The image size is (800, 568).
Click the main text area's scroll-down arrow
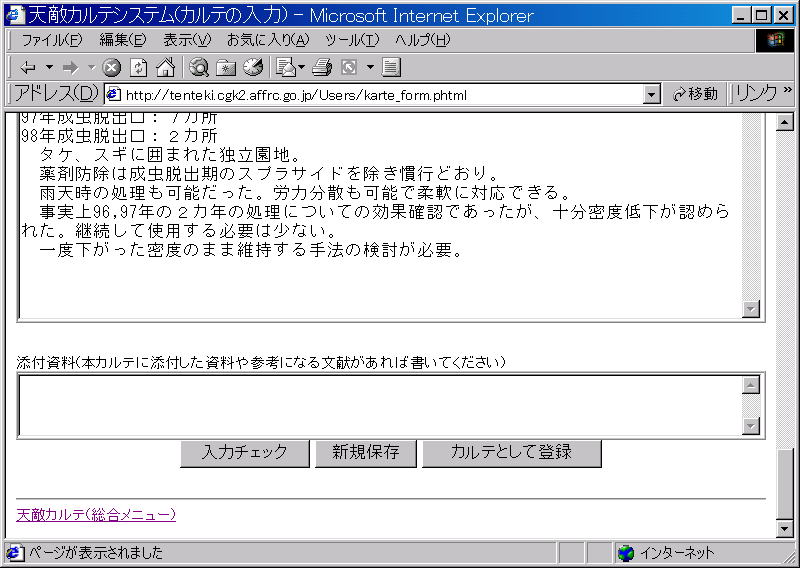pyautogui.click(x=751, y=309)
